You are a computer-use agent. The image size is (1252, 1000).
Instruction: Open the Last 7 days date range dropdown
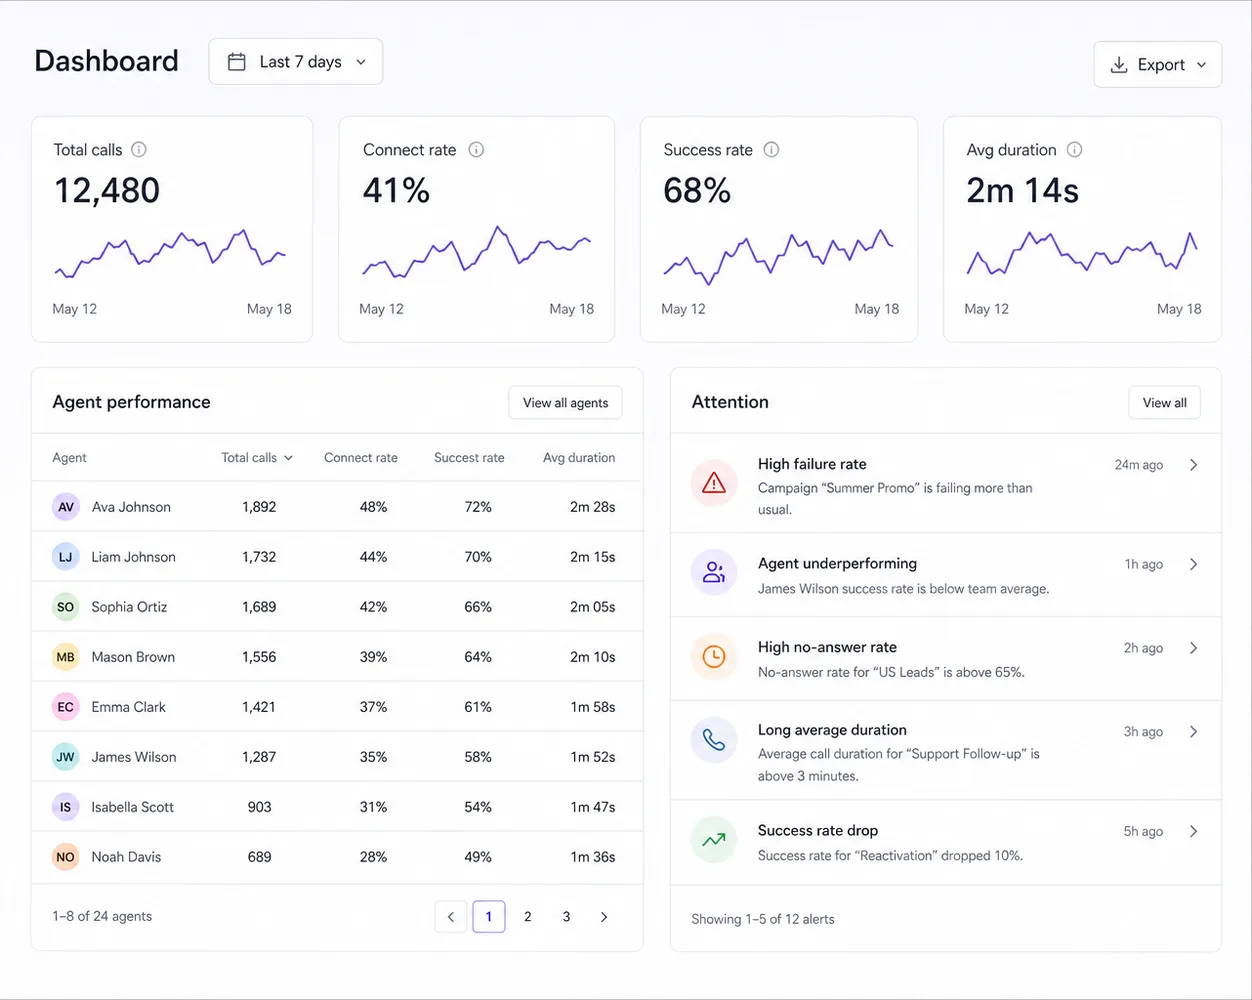pyautogui.click(x=296, y=62)
